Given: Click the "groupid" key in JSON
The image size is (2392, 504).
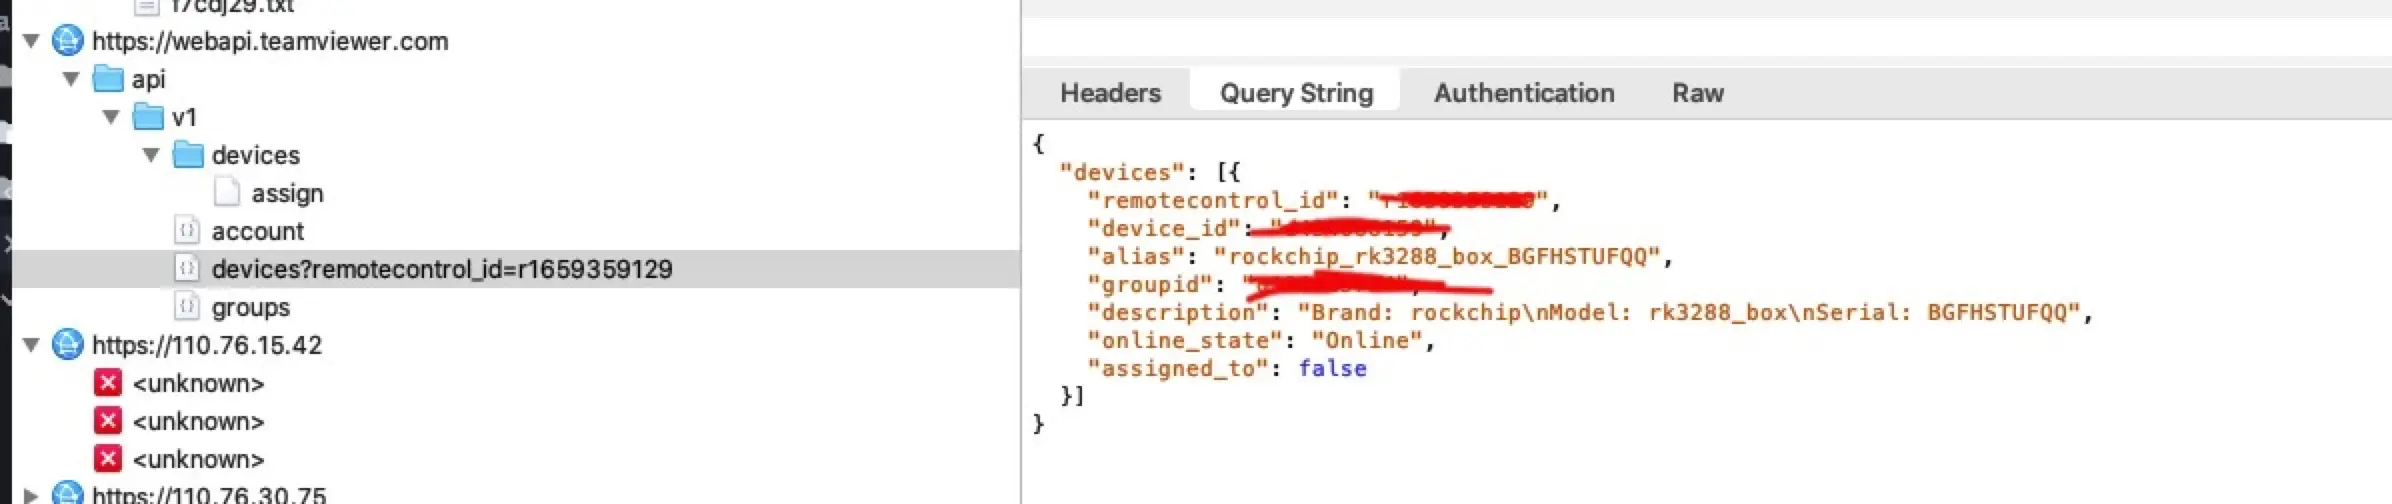Looking at the screenshot, I should (x=1150, y=284).
